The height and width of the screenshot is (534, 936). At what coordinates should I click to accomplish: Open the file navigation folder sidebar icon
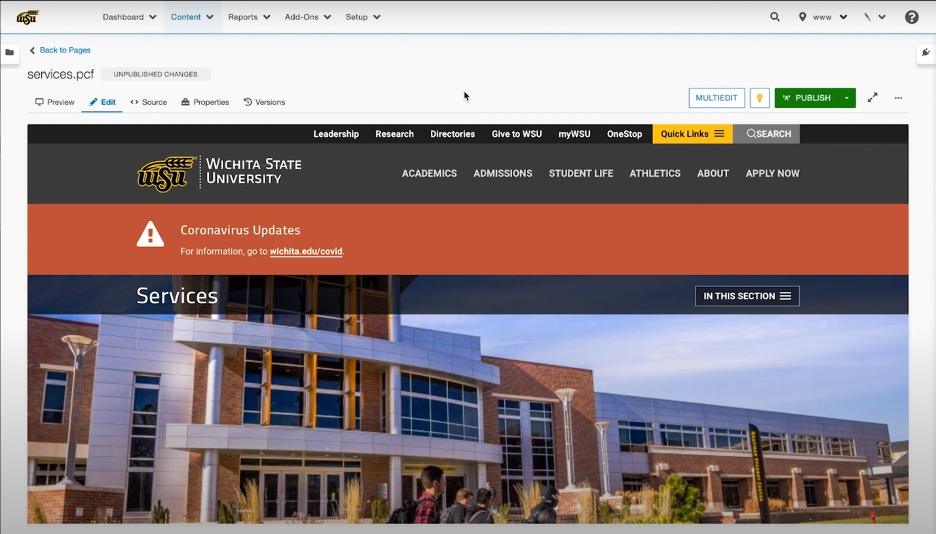[10, 53]
